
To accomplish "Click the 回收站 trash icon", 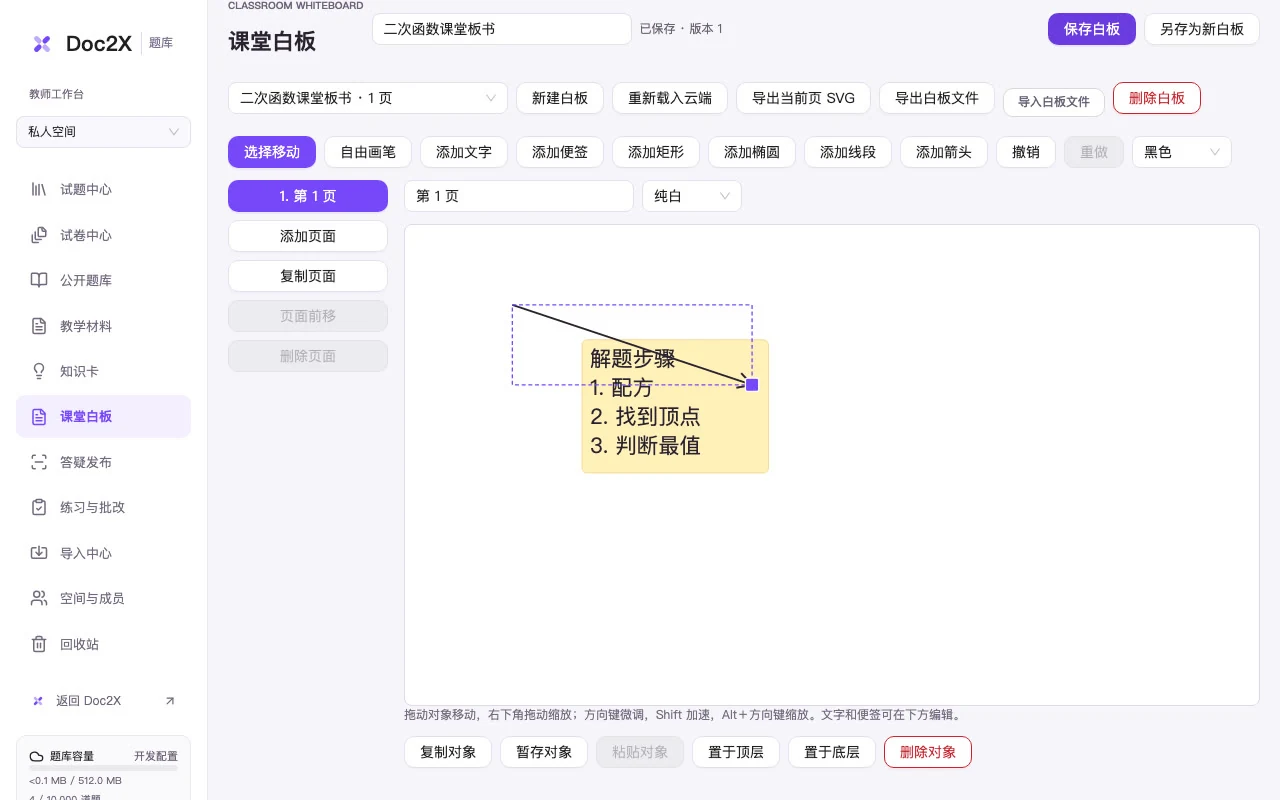I will [x=39, y=644].
